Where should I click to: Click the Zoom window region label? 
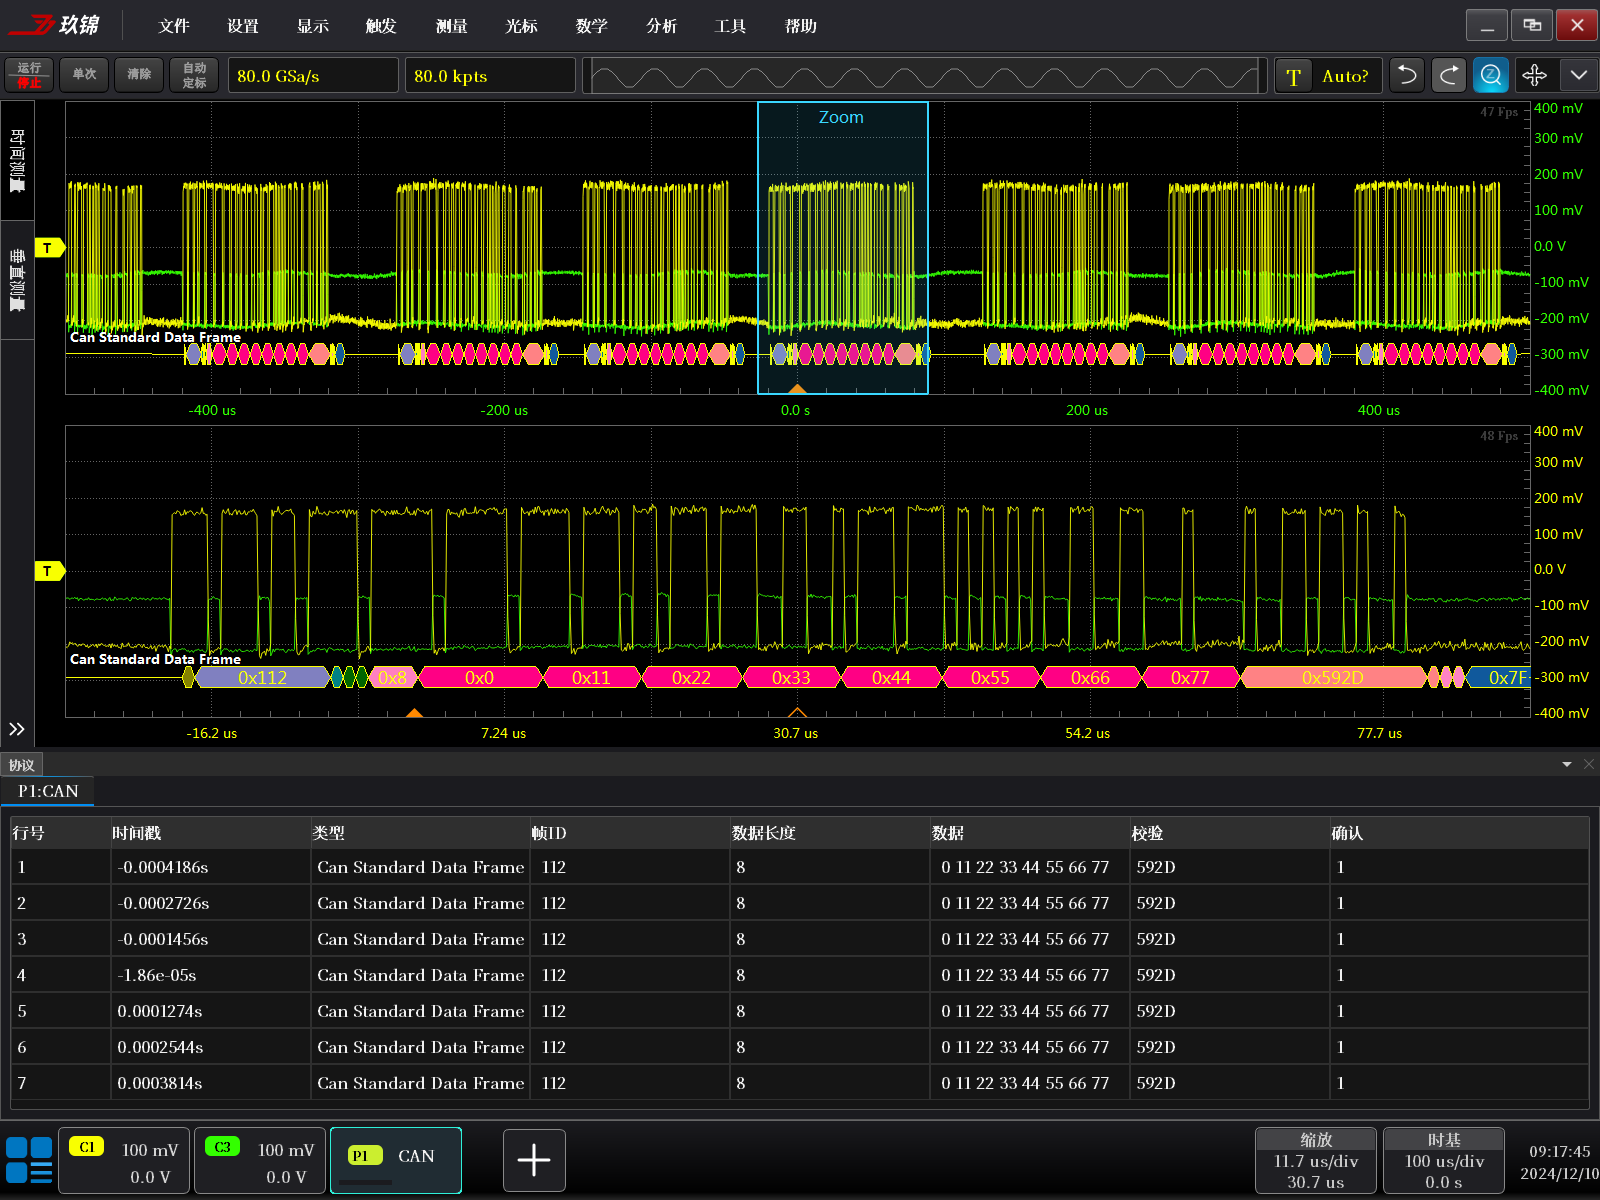(x=841, y=117)
